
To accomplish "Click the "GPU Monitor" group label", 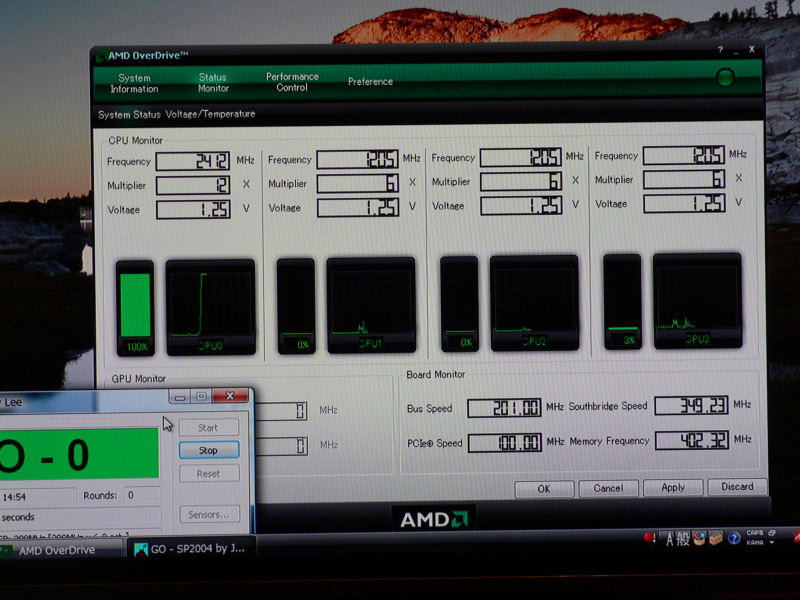I will pos(138,379).
